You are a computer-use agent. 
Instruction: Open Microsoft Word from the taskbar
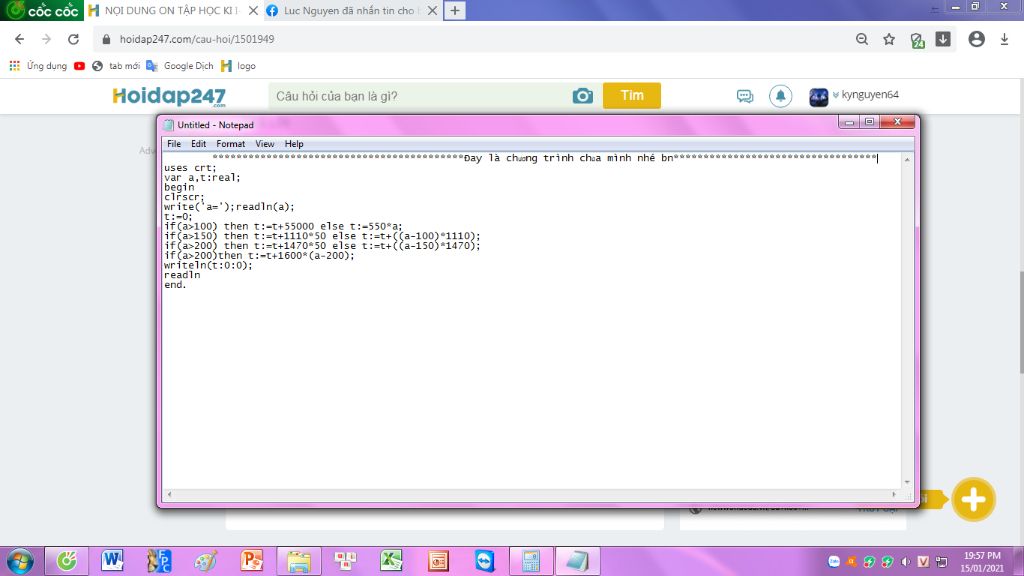click(x=112, y=561)
